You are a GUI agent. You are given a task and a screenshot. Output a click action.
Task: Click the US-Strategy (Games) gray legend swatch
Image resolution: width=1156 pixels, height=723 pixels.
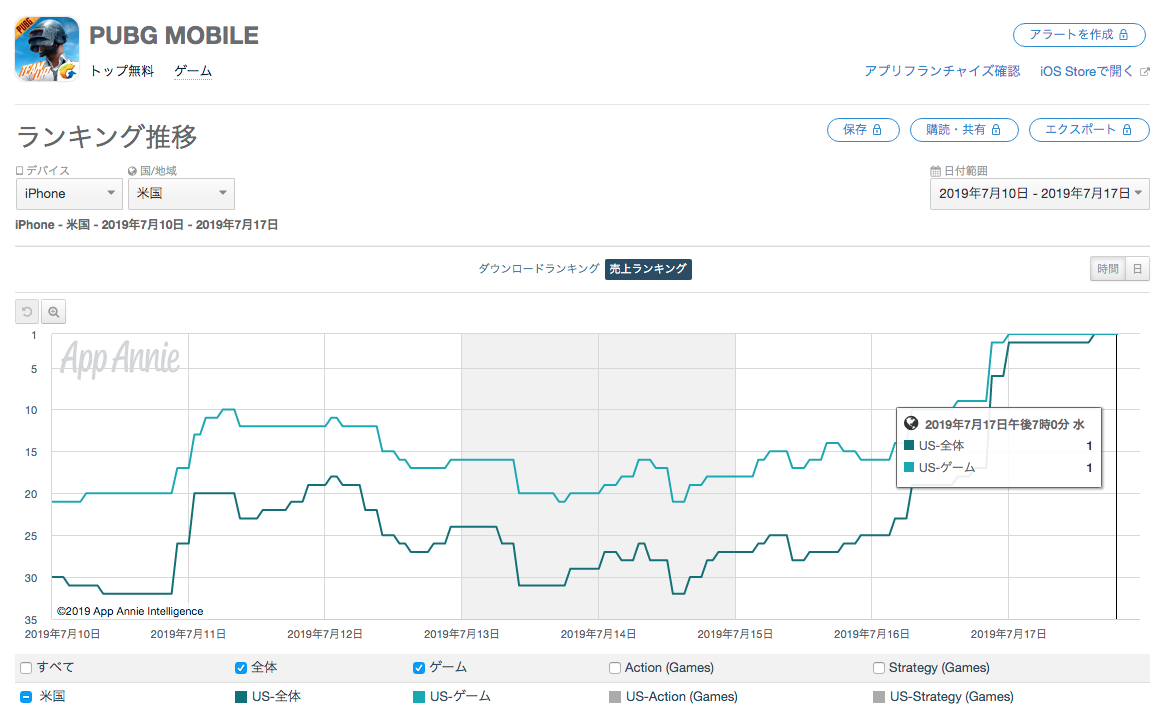tap(879, 697)
